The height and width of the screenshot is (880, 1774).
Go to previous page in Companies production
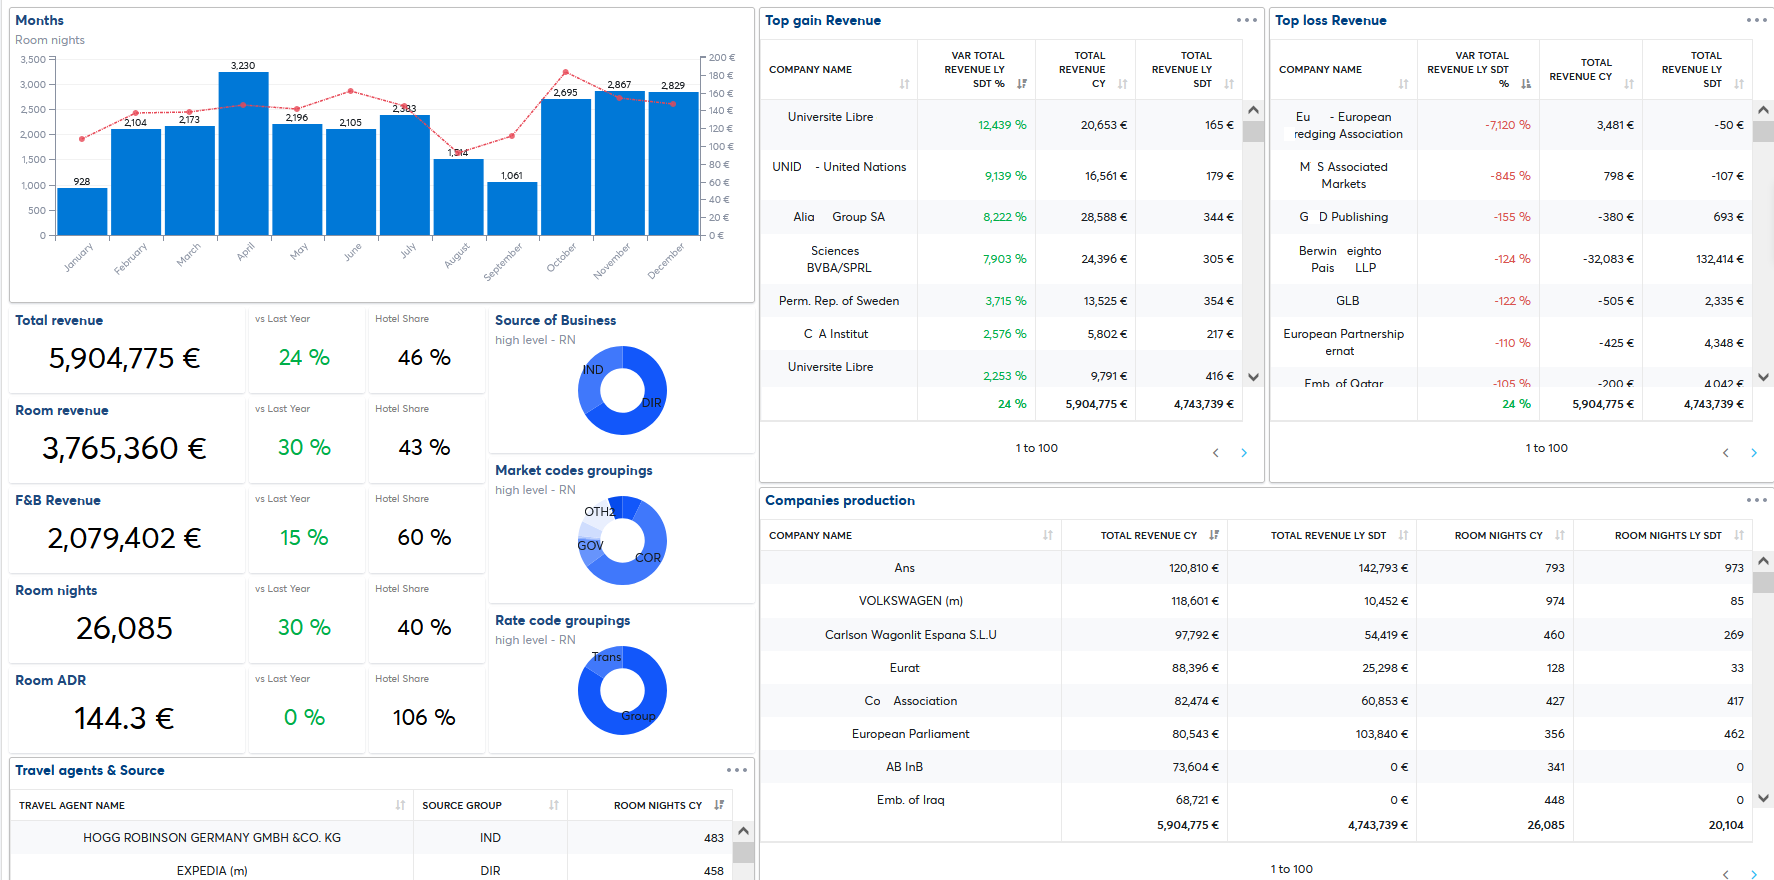pos(1725,874)
